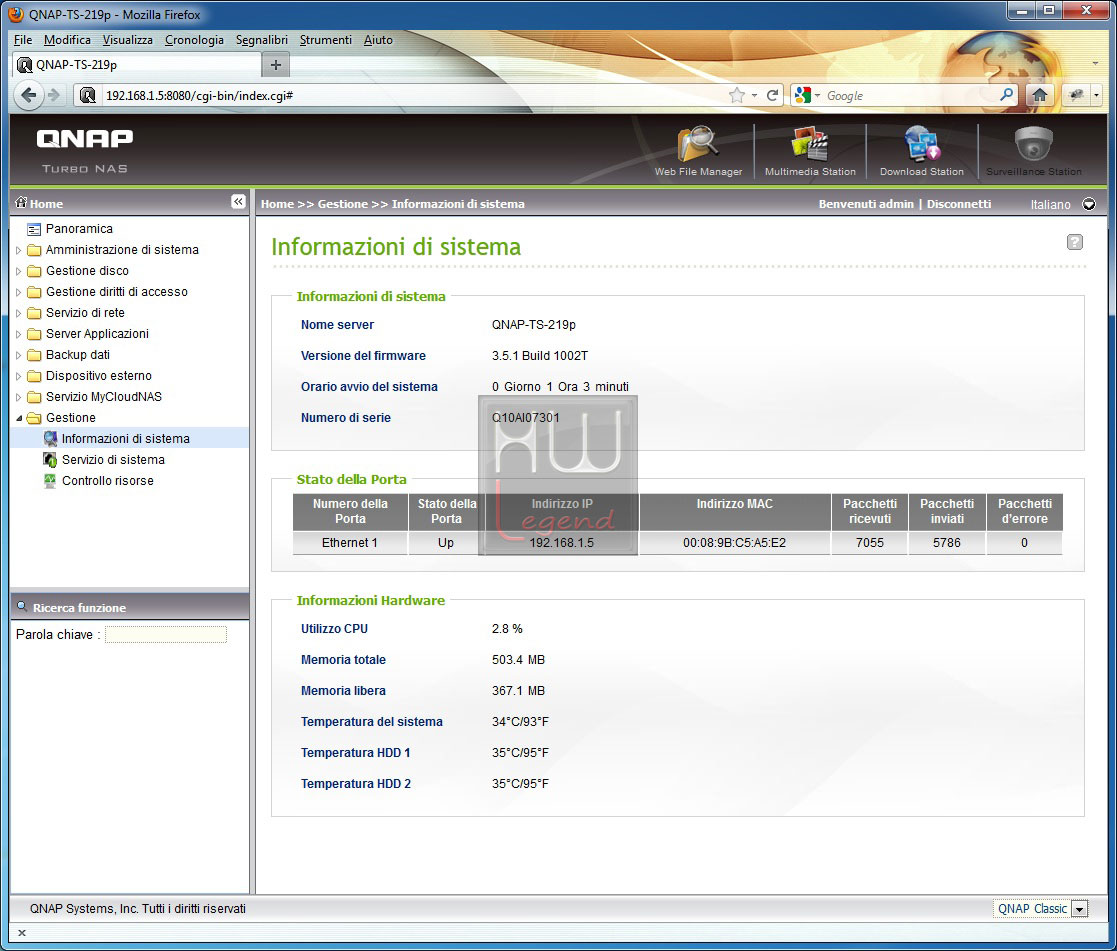
Task: Open Web File Manager
Action: (698, 151)
